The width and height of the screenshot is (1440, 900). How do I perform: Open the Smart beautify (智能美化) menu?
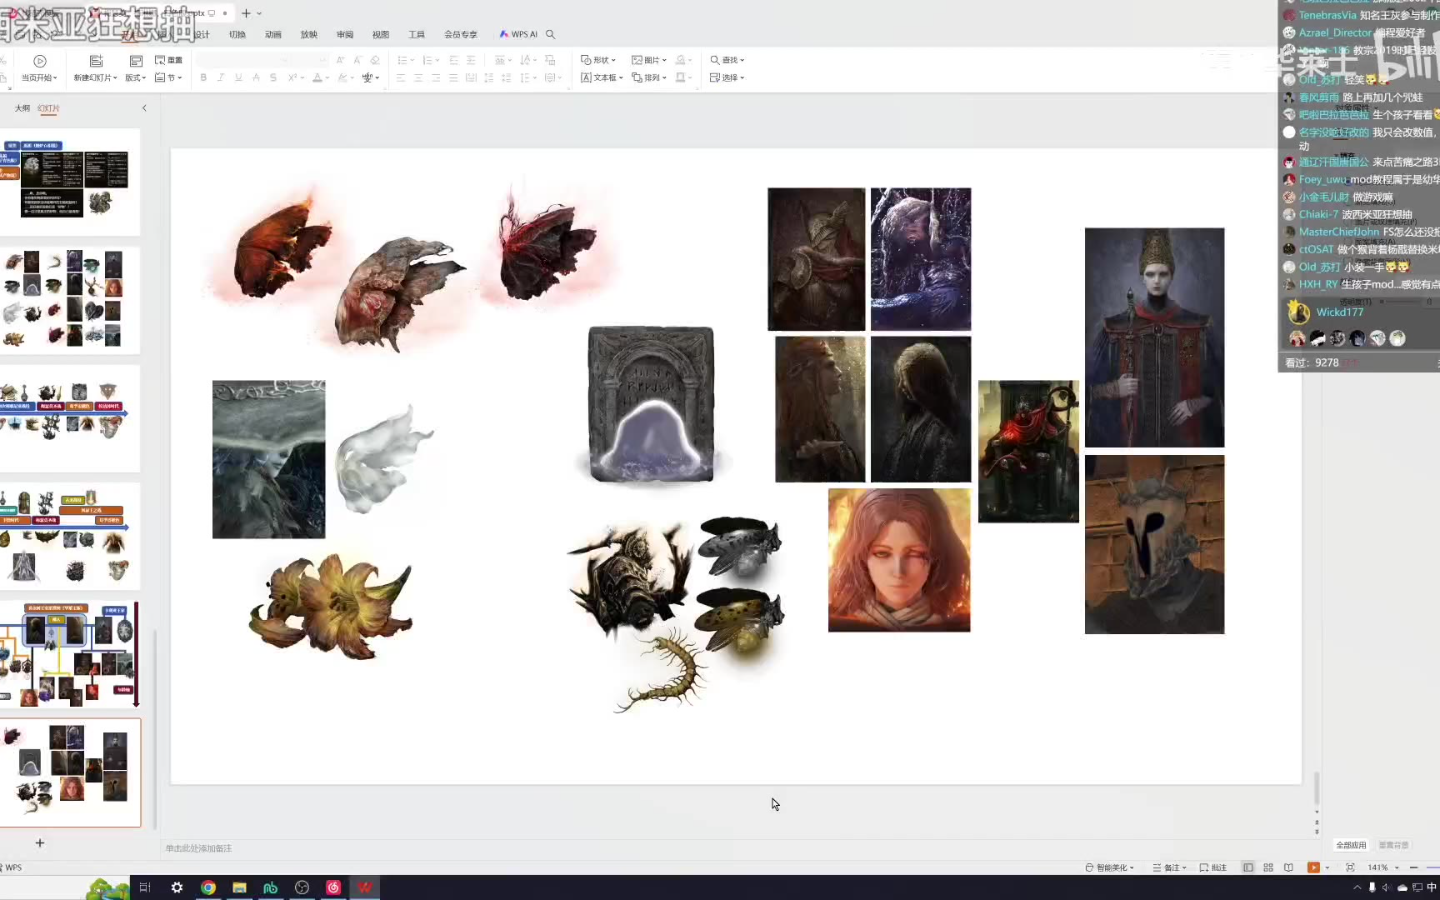pyautogui.click(x=1110, y=868)
